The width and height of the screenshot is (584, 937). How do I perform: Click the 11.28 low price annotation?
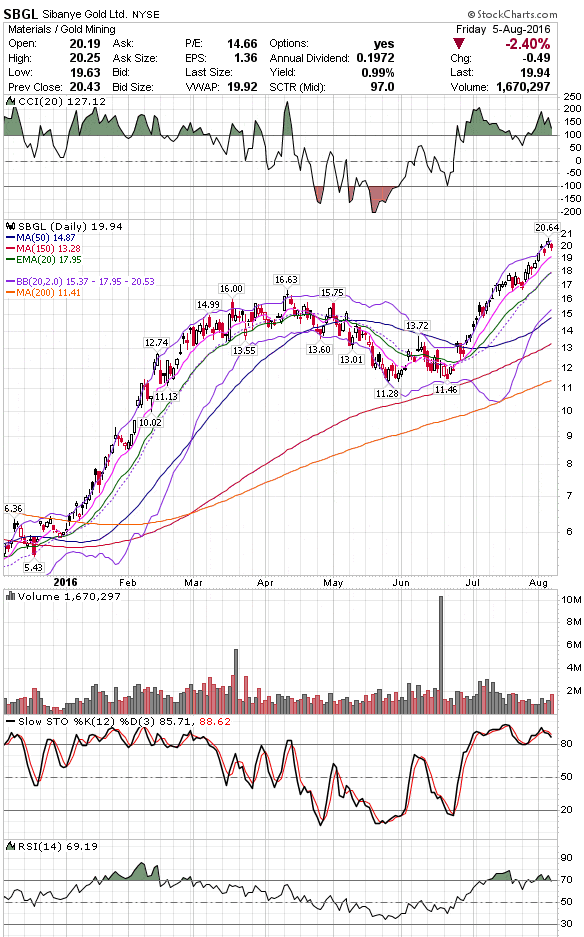[387, 393]
